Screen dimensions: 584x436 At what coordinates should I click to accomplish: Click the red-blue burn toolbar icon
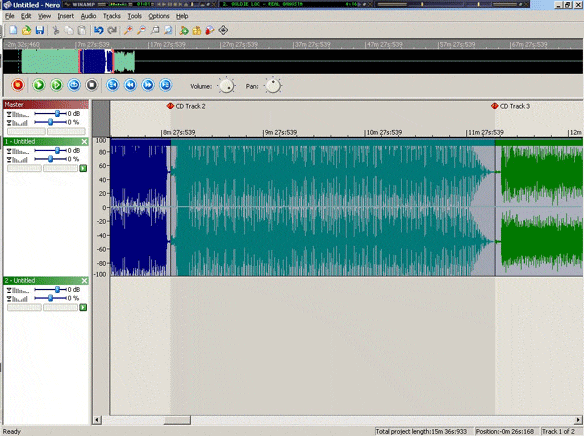point(210,30)
